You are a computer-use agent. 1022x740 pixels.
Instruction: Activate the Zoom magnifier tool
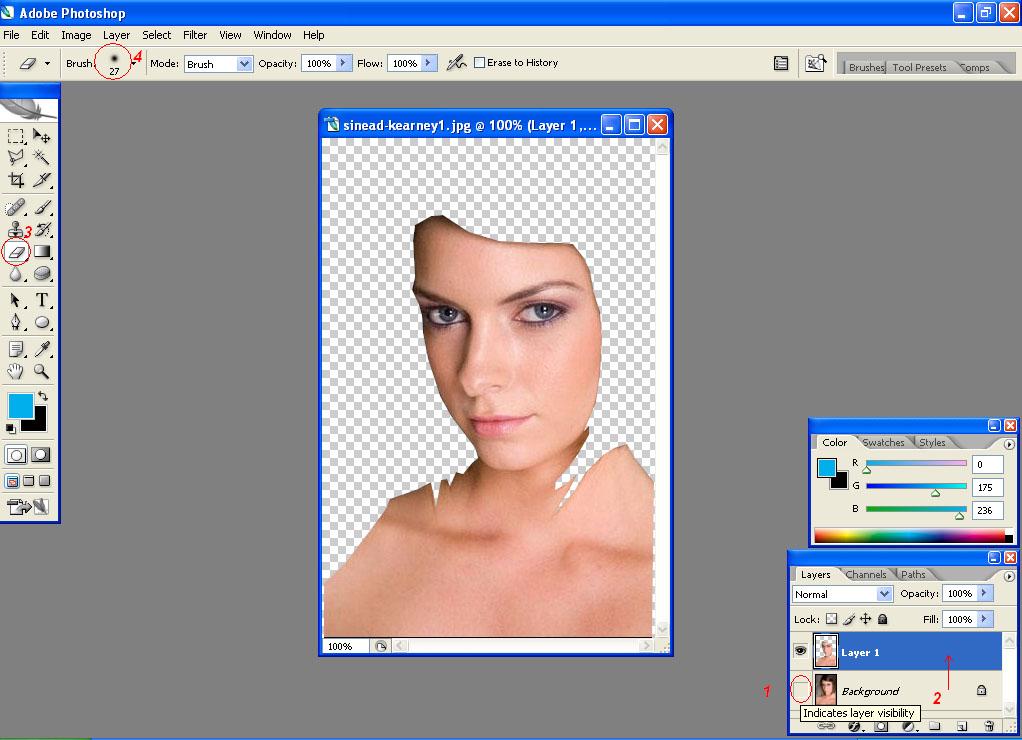42,371
